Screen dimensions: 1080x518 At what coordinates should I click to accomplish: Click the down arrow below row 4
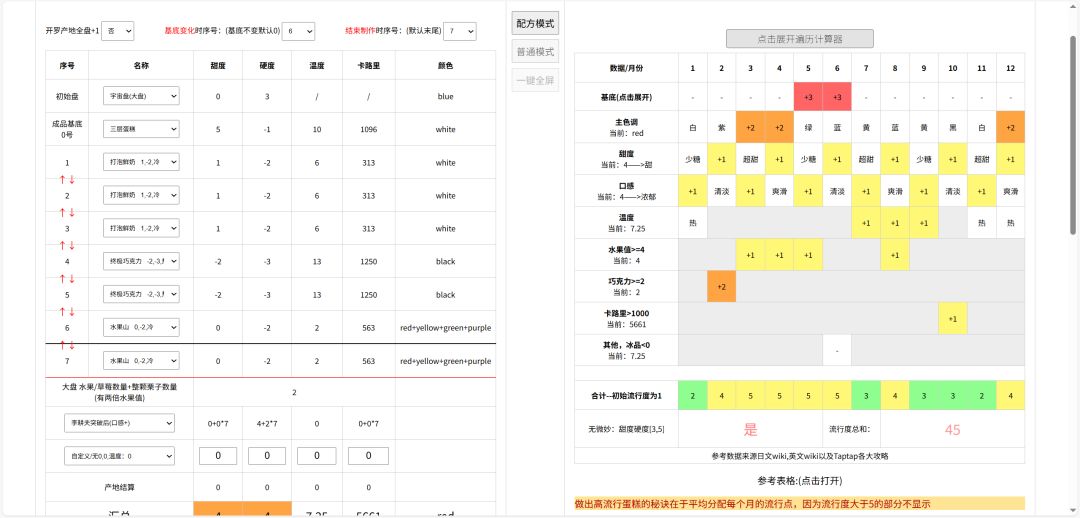[x=73, y=278]
